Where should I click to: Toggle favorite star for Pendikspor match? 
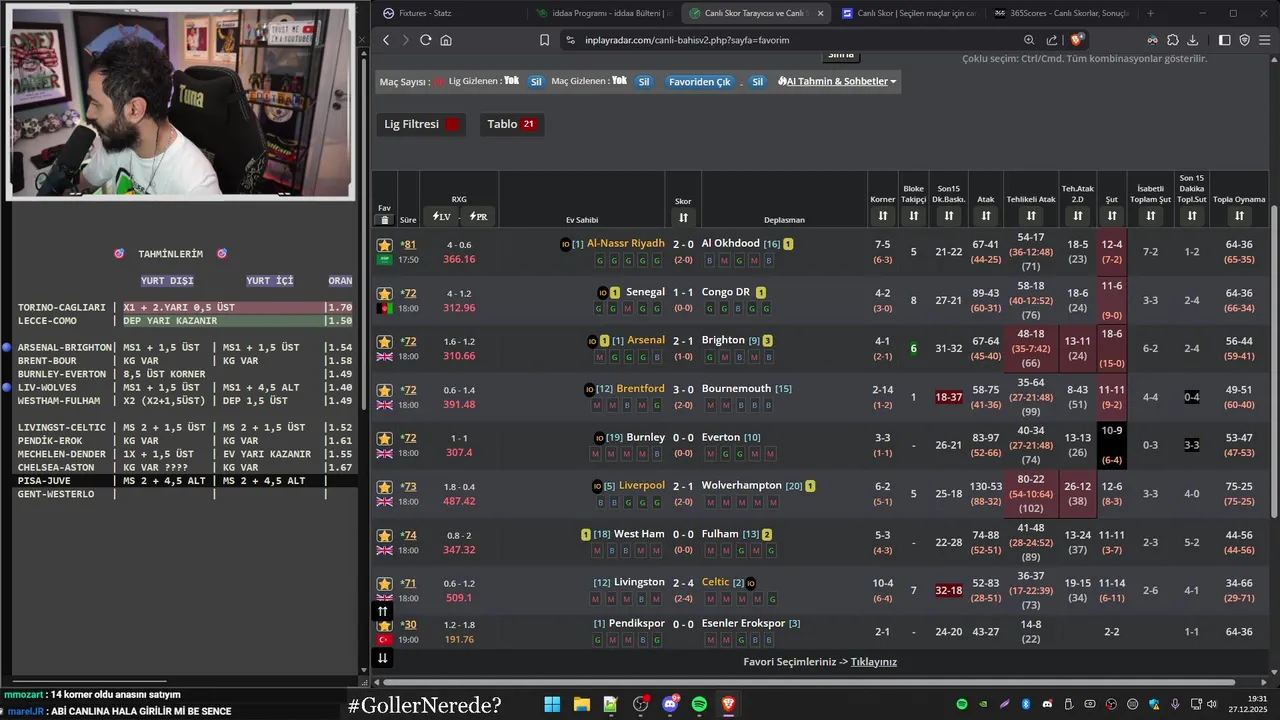click(x=384, y=626)
